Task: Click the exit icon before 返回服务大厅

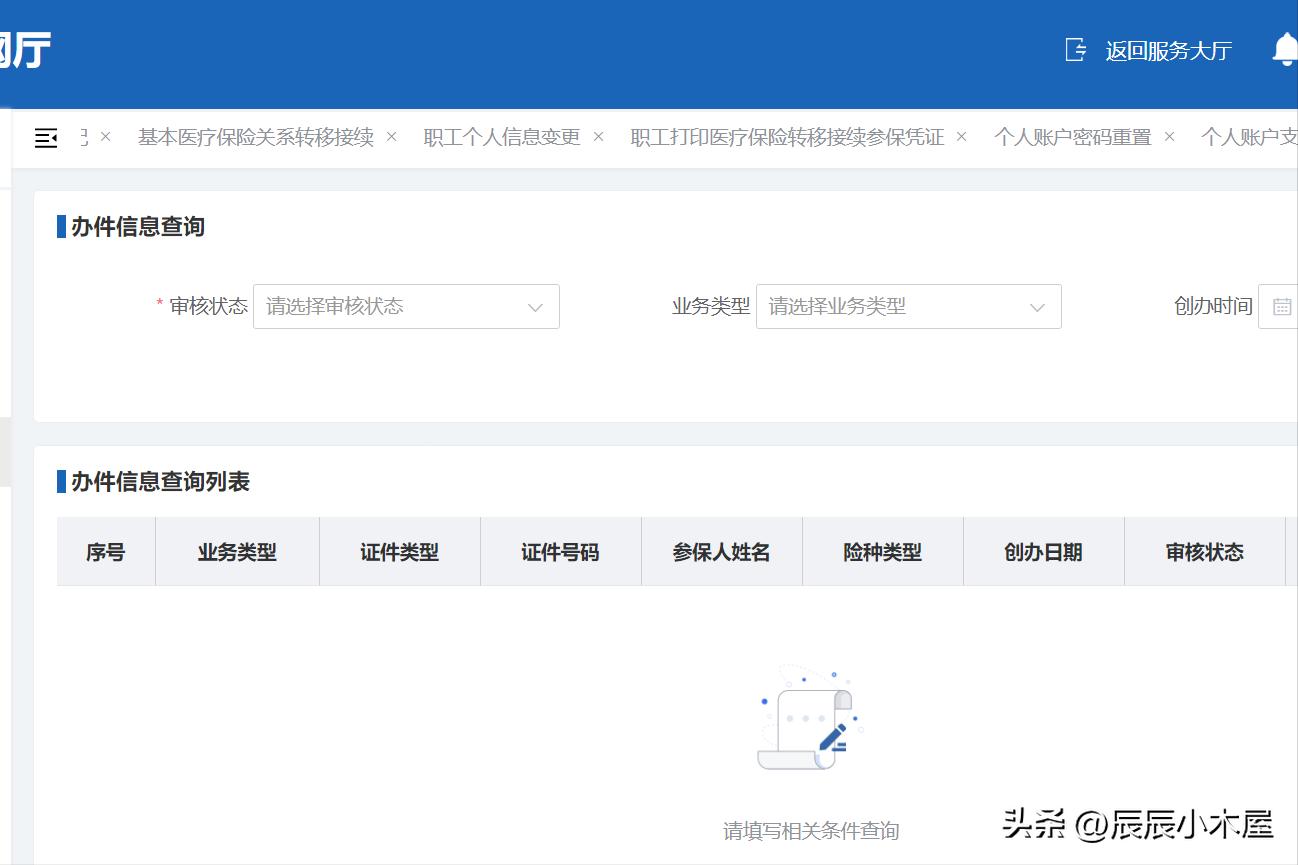Action: coord(1076,49)
